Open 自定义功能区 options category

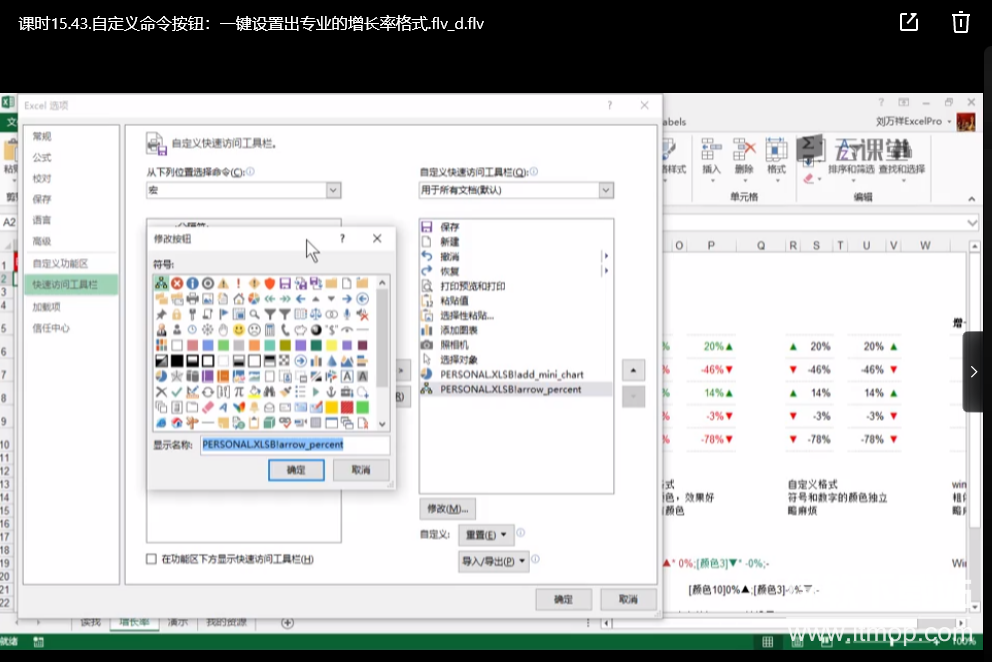60,263
